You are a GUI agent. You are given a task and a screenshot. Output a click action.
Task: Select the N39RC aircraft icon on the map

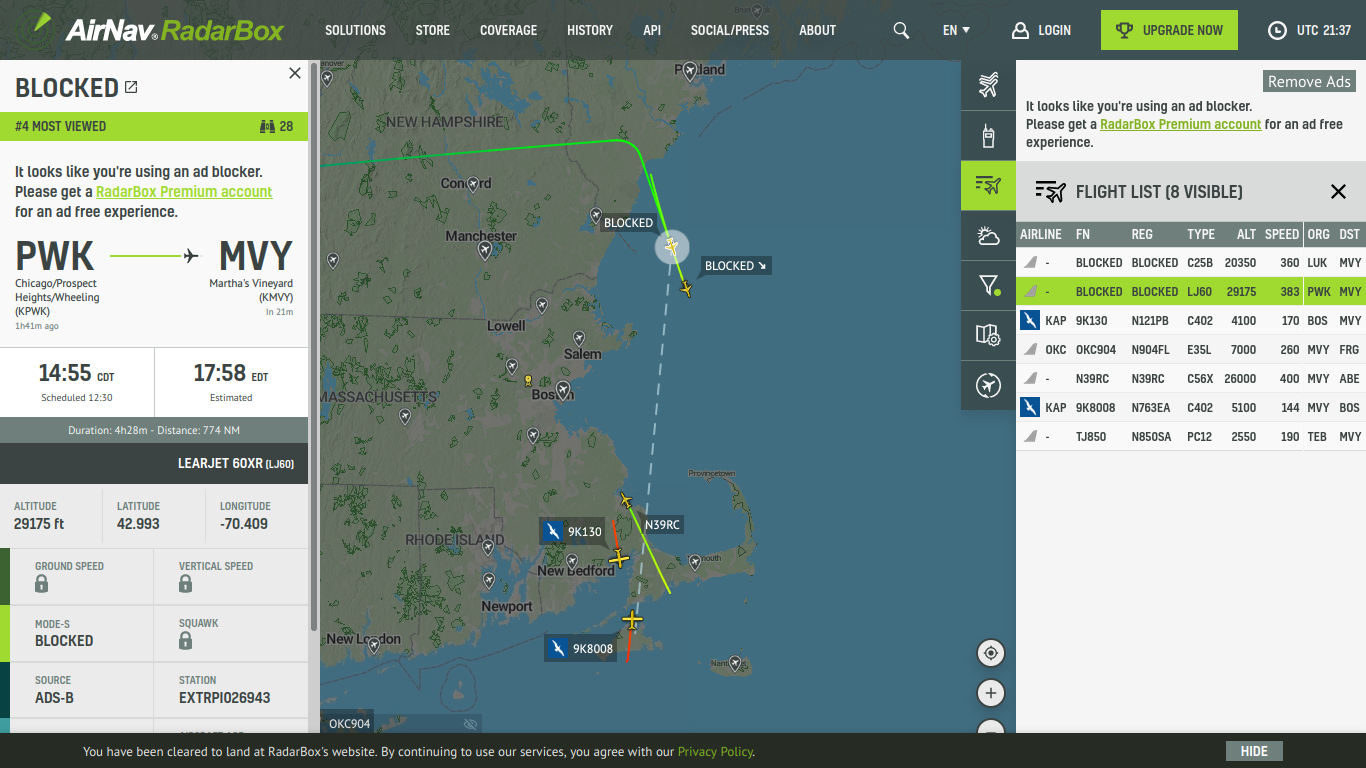tap(626, 500)
